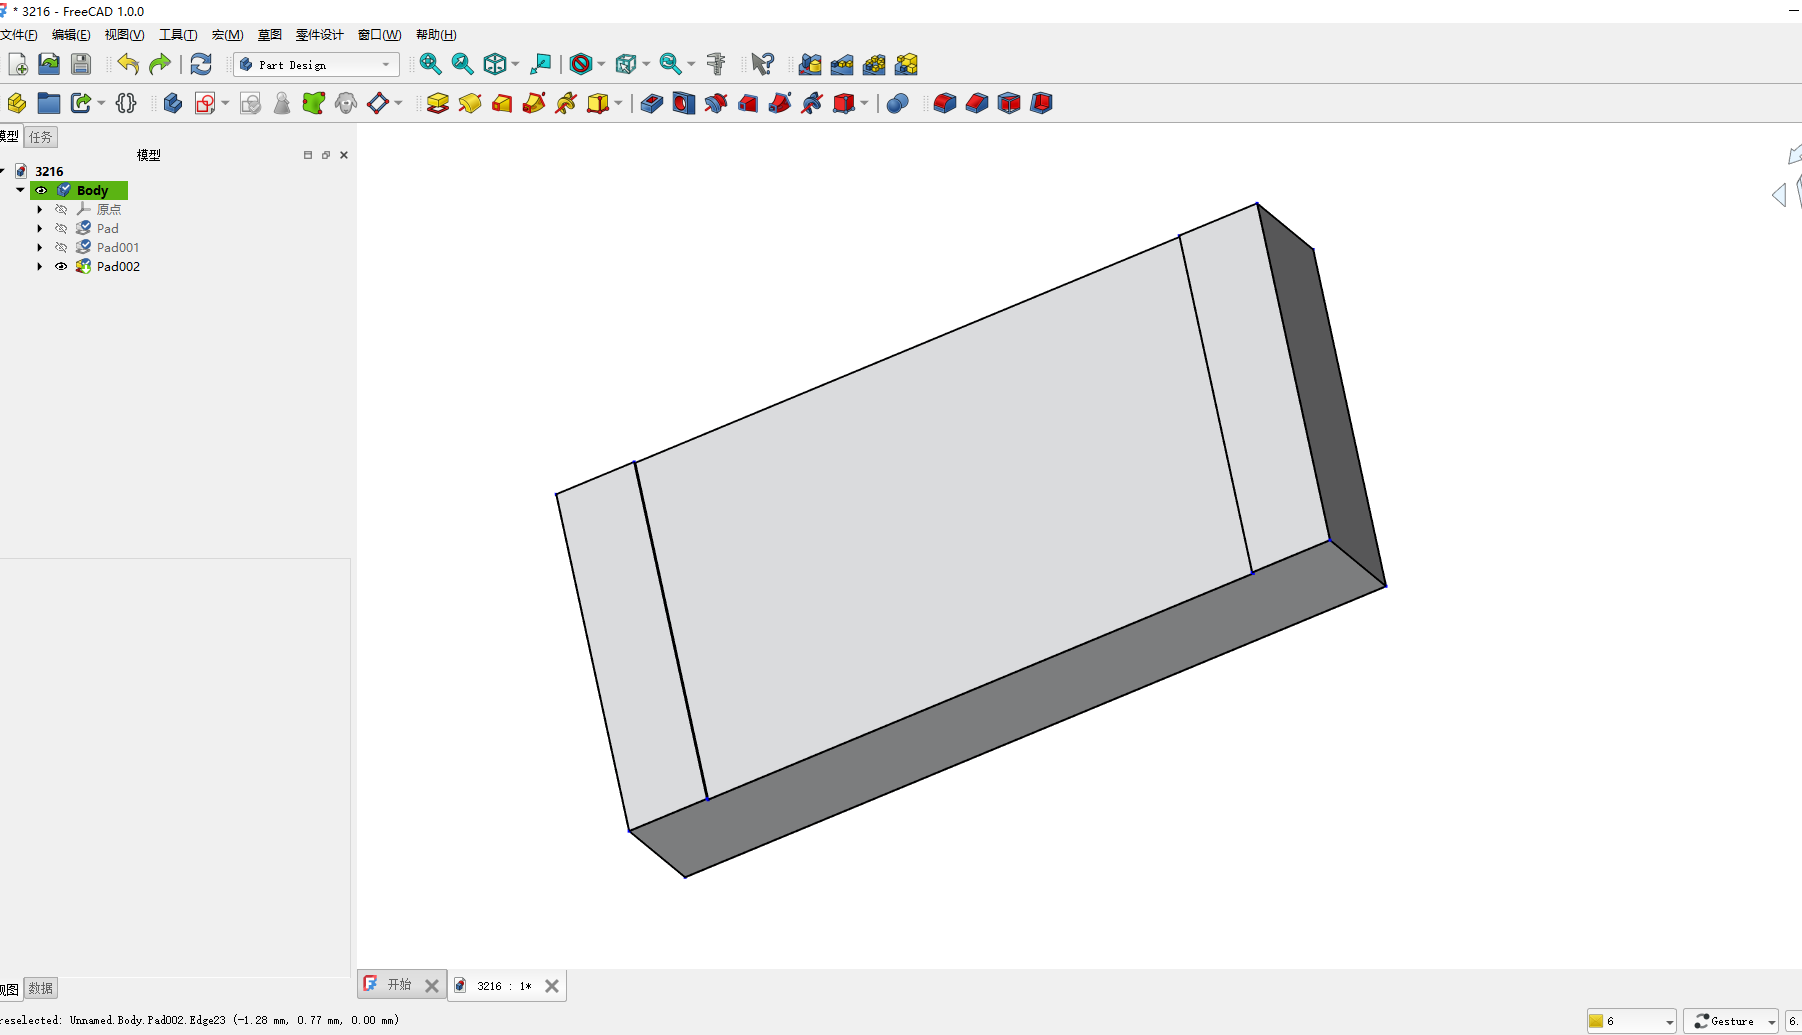Select the Chamfer tool
Viewport: 1802px width, 1035px height.
point(977,103)
